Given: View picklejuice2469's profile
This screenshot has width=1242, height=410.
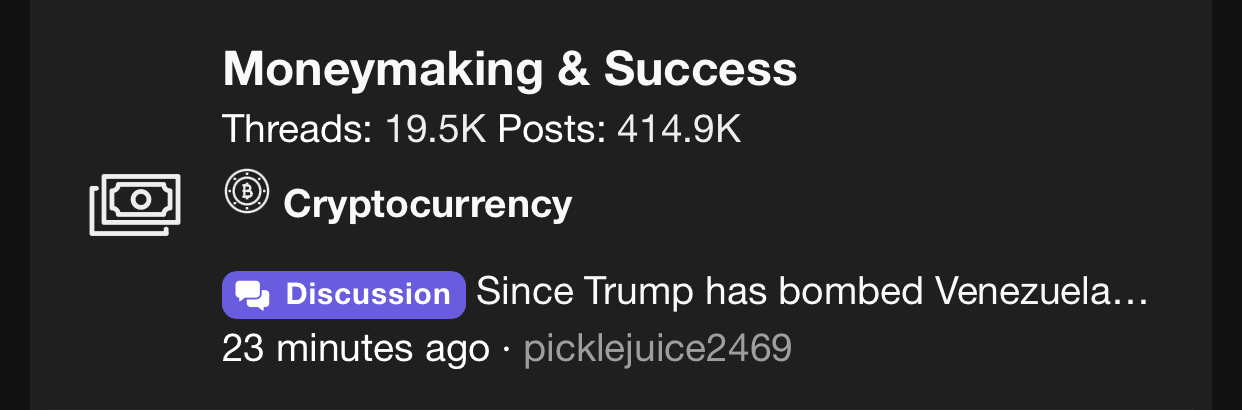Looking at the screenshot, I should (x=657, y=348).
